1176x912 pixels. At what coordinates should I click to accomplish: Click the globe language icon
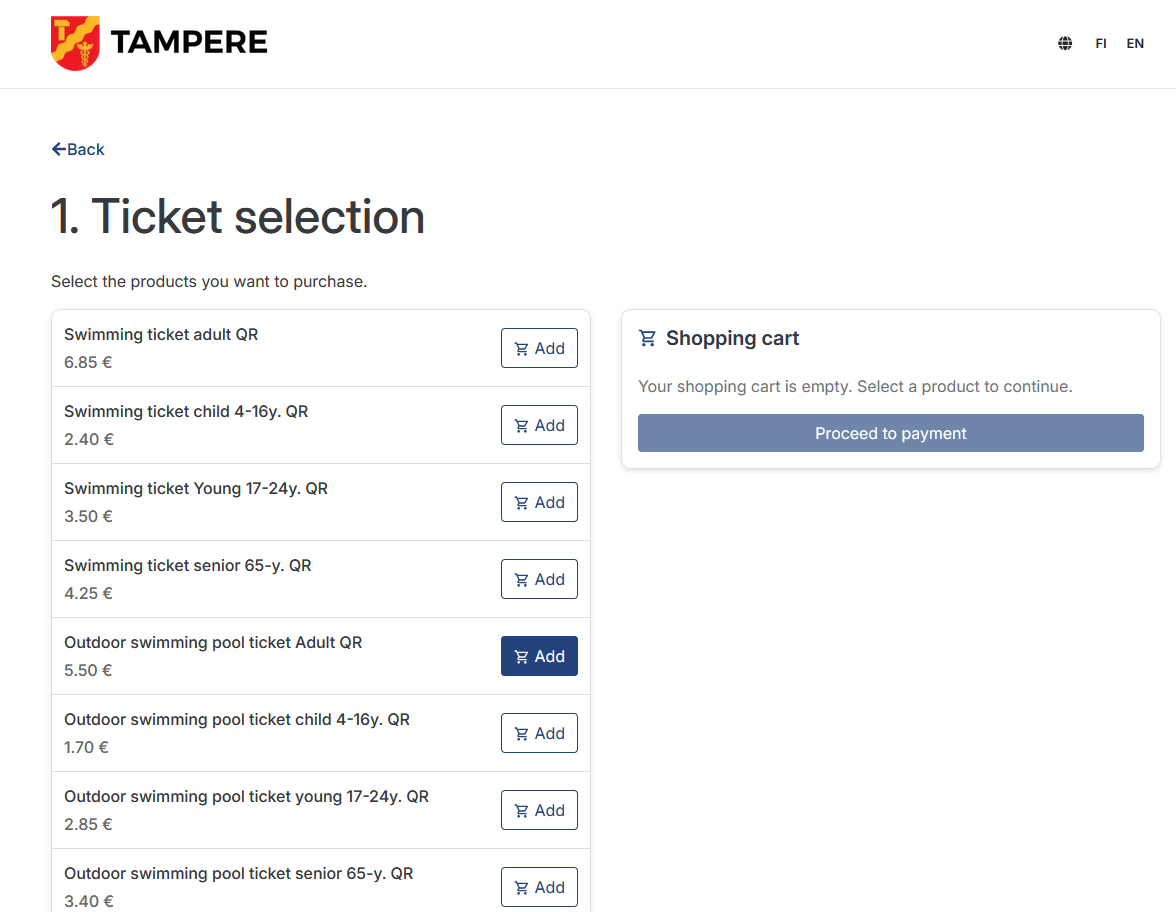click(x=1065, y=43)
